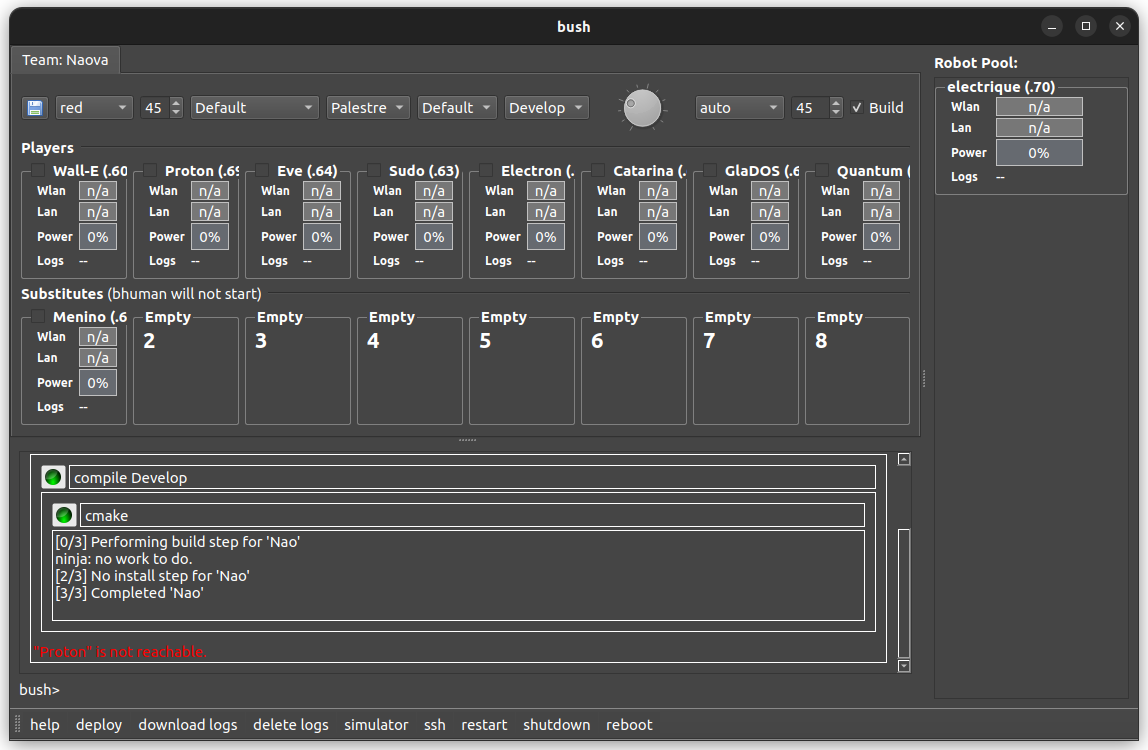Click the blue floppy disk save icon
The height and width of the screenshot is (750, 1148).
36,108
